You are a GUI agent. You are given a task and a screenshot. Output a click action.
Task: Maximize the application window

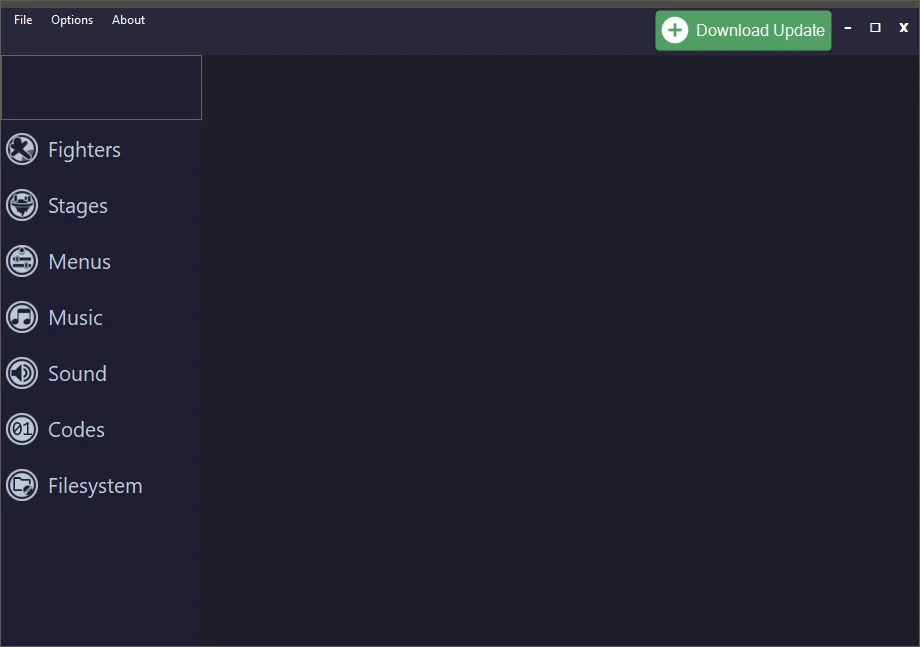875,28
